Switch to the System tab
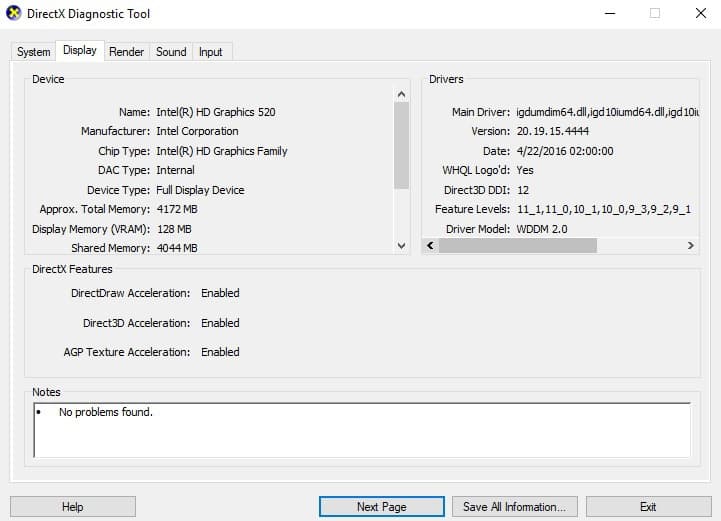Image resolution: width=721 pixels, height=521 pixels. coord(34,52)
